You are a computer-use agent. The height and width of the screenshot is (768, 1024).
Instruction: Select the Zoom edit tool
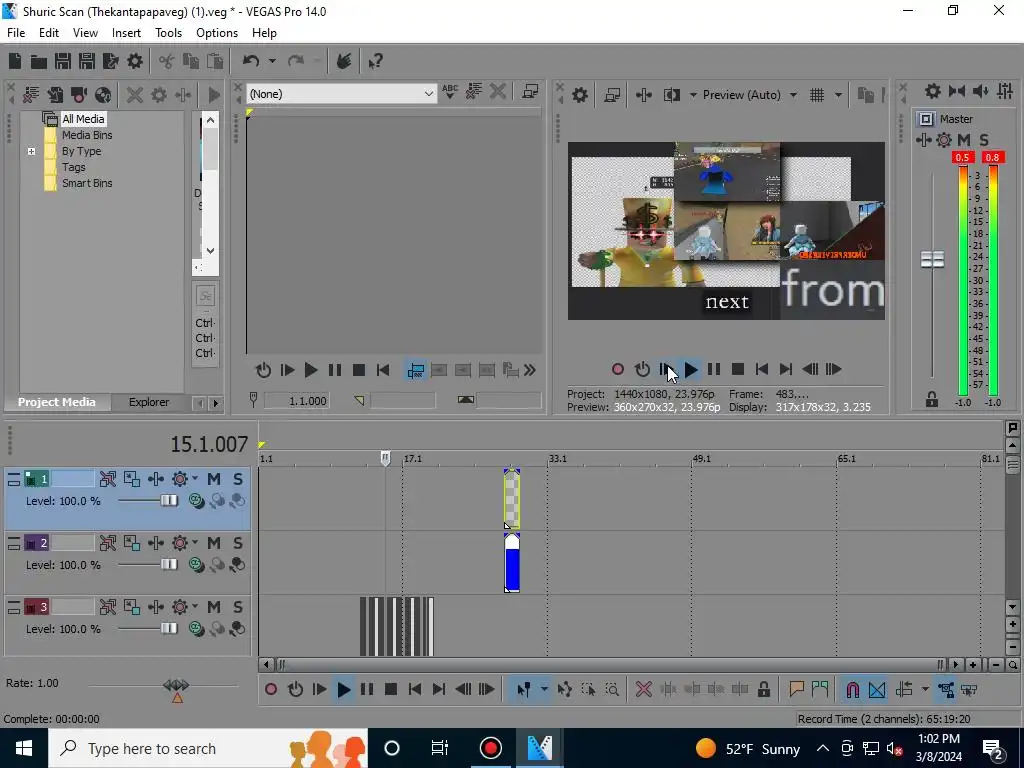(612, 690)
